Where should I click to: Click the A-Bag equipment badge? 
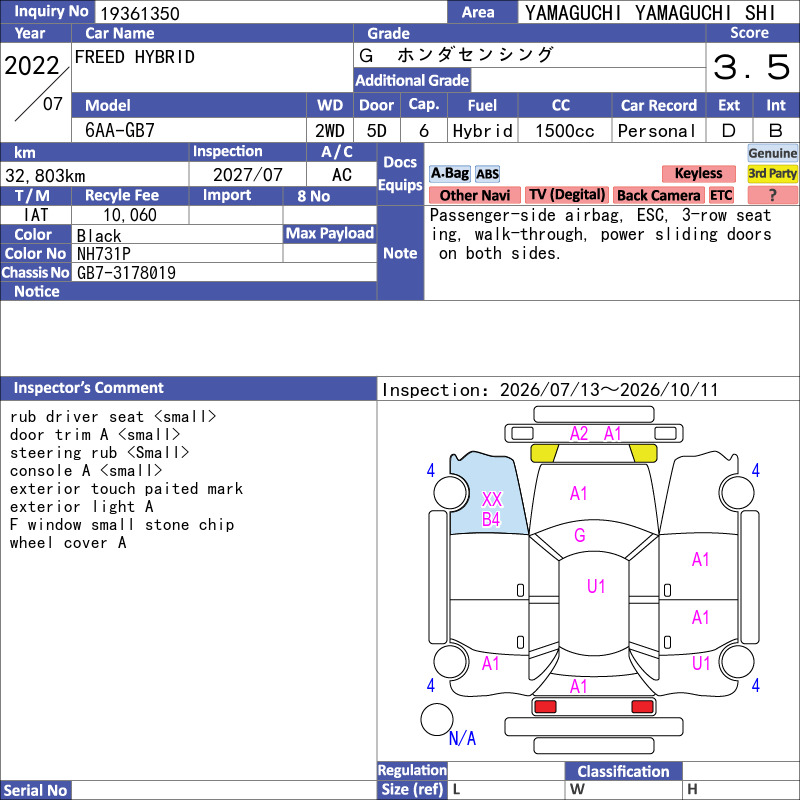pos(449,173)
